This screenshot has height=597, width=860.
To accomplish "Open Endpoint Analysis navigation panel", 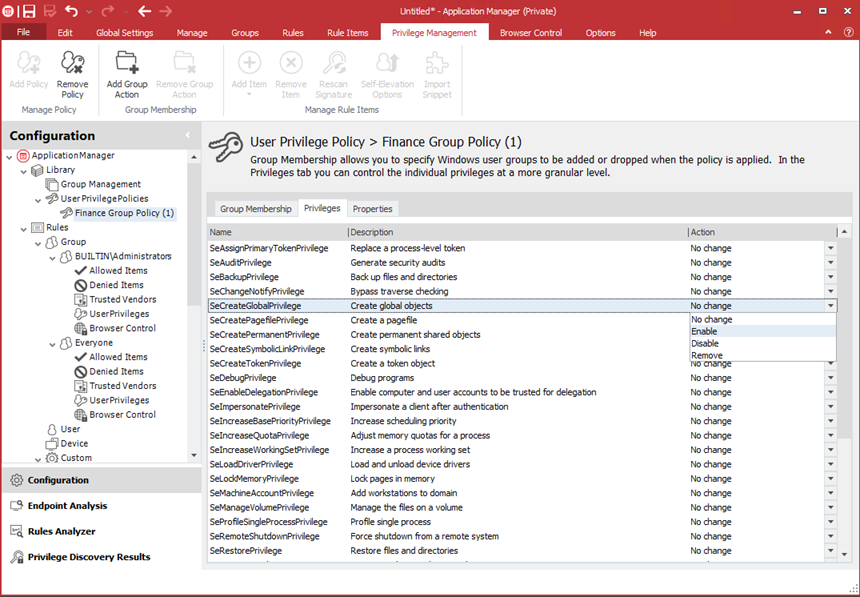I will pos(67,506).
